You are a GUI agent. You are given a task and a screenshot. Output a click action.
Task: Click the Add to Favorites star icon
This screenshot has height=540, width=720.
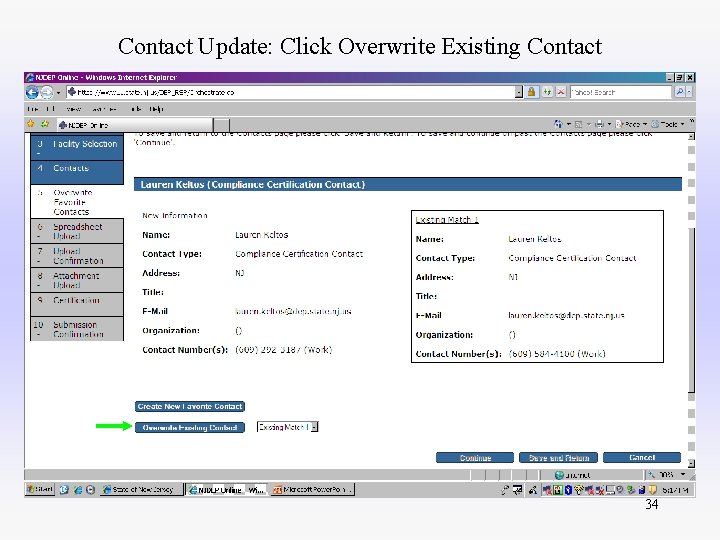(45, 124)
